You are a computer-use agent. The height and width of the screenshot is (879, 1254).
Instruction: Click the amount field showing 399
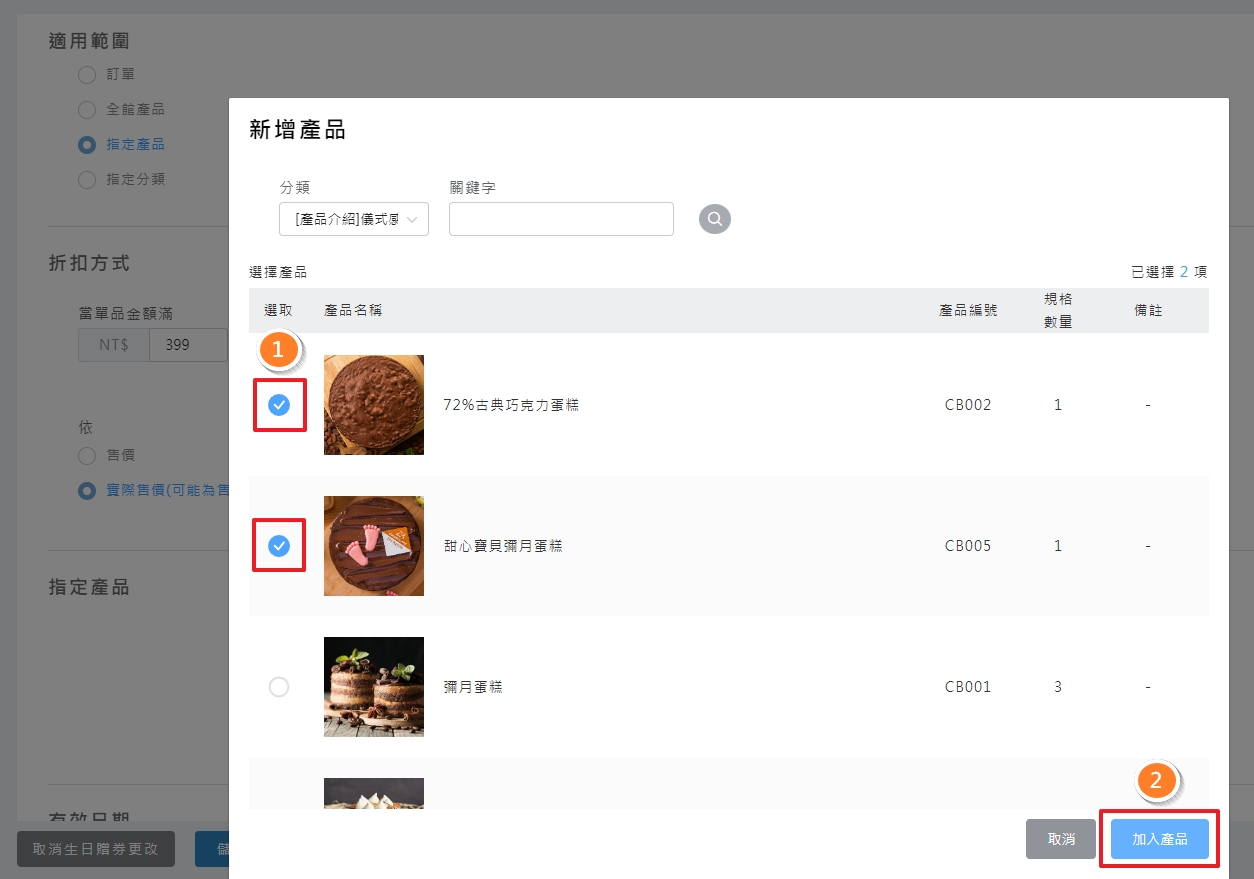pyautogui.click(x=188, y=345)
